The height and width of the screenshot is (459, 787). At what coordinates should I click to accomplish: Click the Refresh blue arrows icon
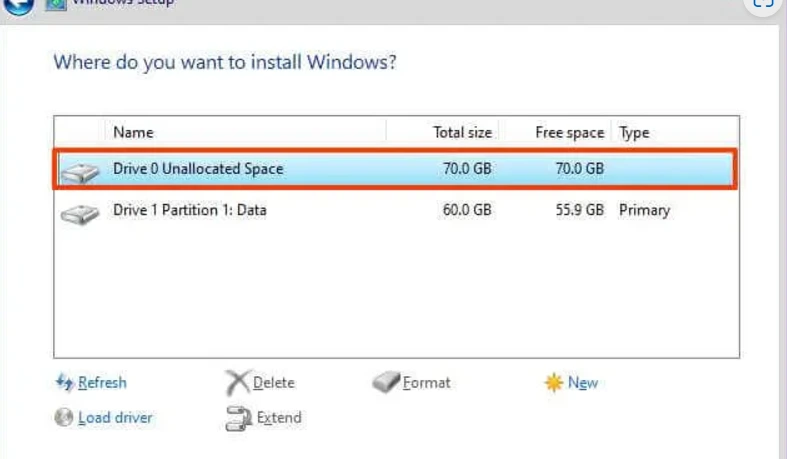coord(64,382)
